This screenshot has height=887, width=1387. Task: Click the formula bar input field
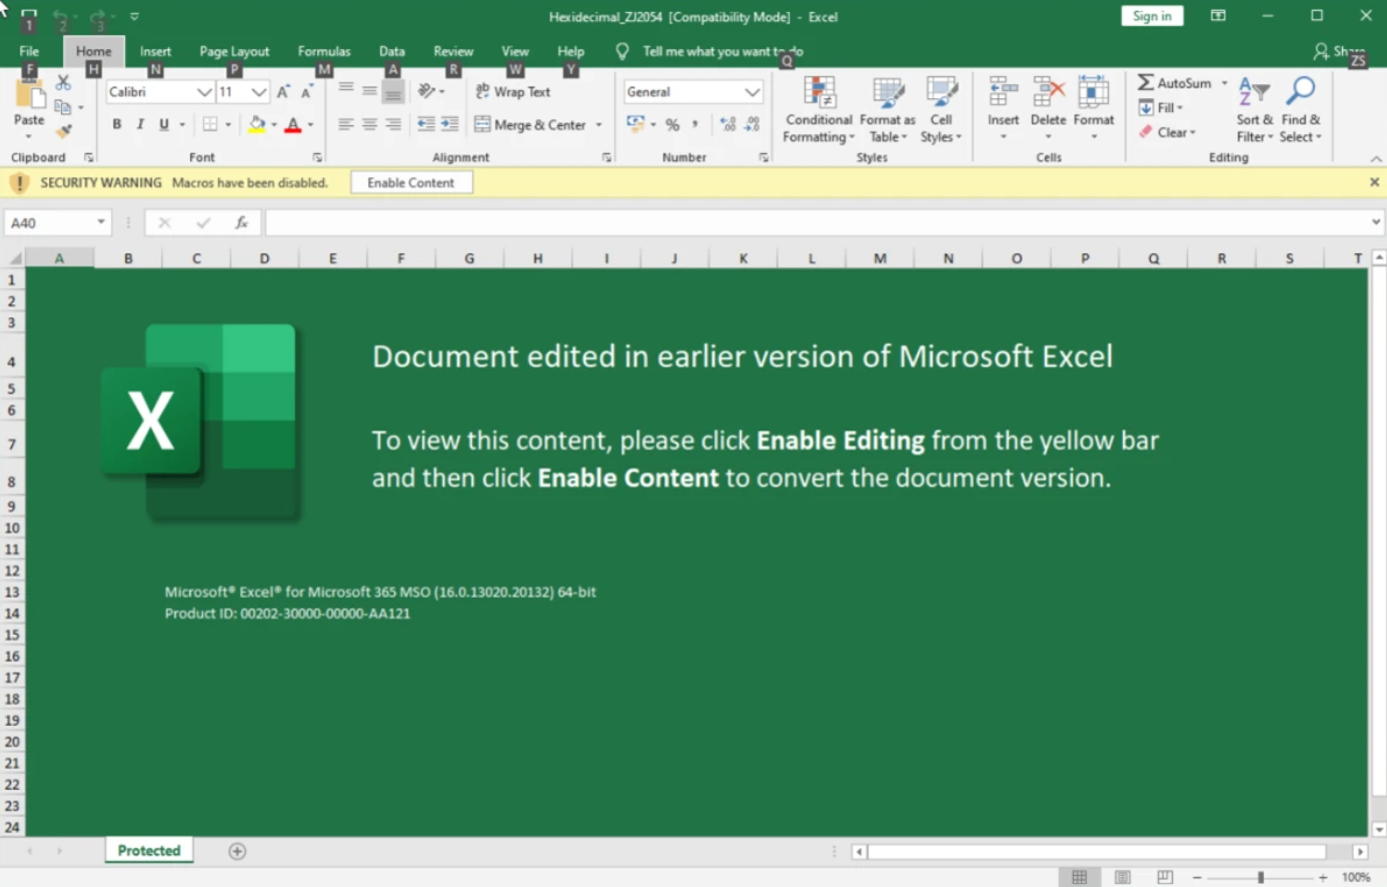point(816,223)
